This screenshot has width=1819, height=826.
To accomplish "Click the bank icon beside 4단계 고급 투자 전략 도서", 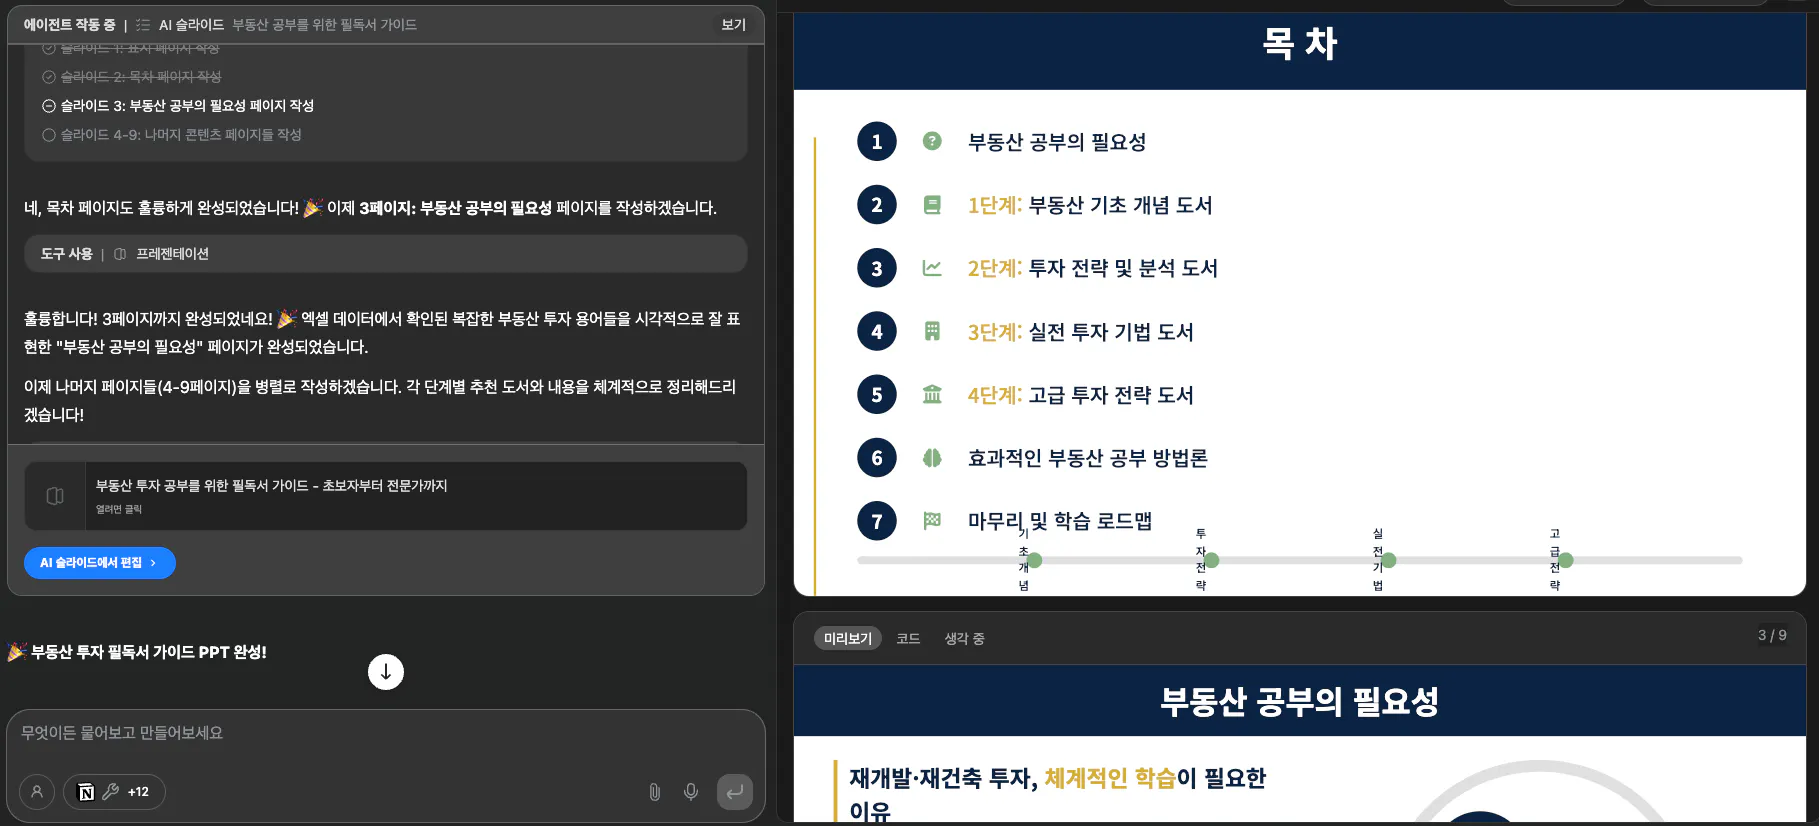I will click(x=932, y=394).
